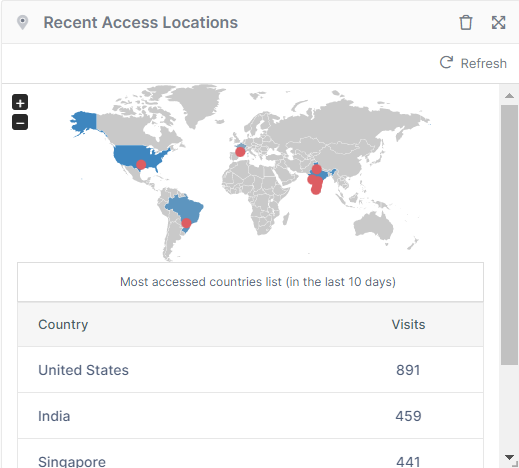Image resolution: width=519 pixels, height=468 pixels.
Task: Zoom in on the world map
Action: pyautogui.click(x=20, y=102)
